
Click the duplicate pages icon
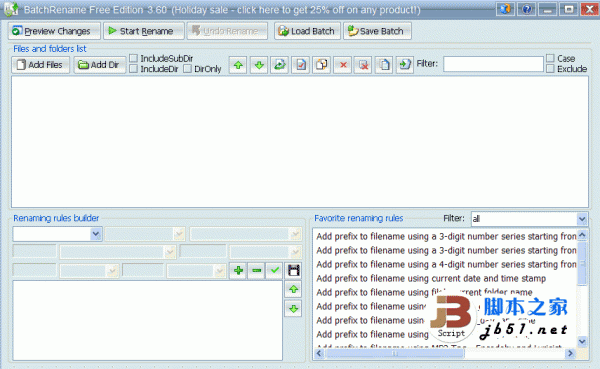(321, 65)
